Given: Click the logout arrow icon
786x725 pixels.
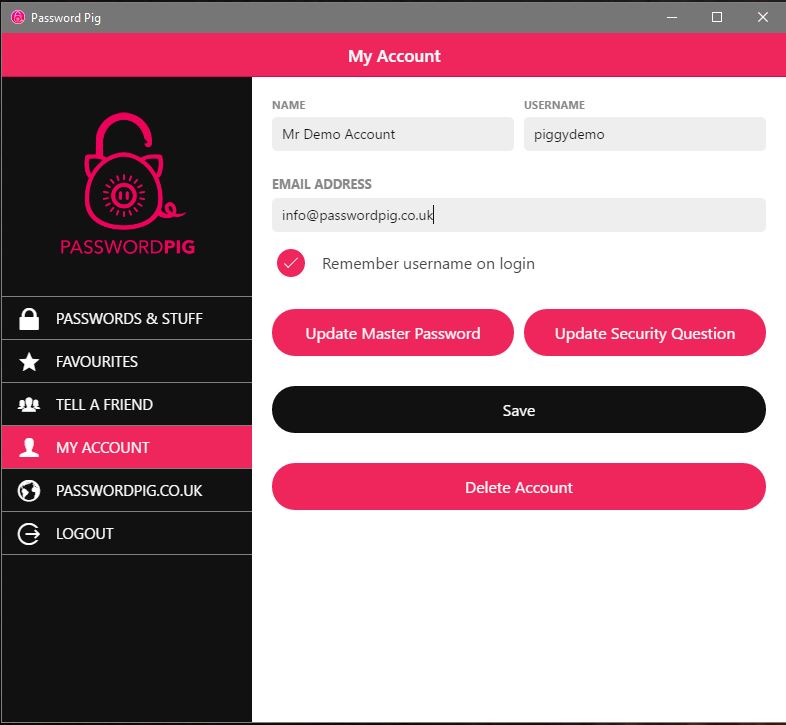Looking at the screenshot, I should point(29,533).
